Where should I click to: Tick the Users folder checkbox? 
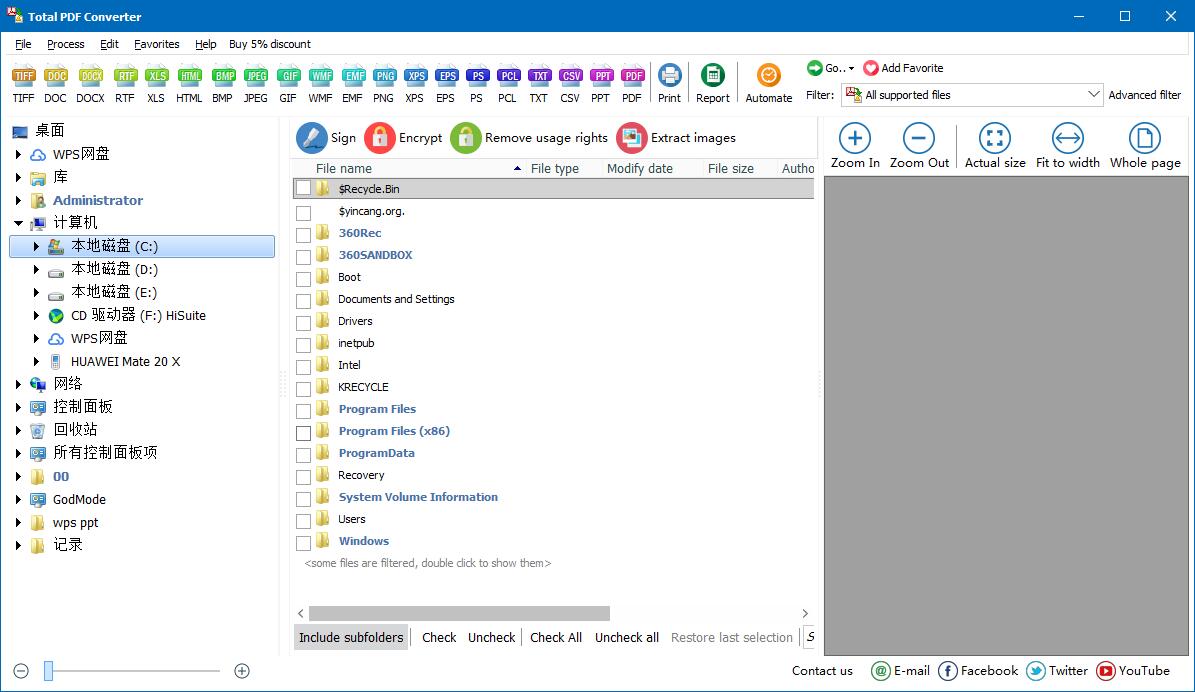tap(303, 521)
